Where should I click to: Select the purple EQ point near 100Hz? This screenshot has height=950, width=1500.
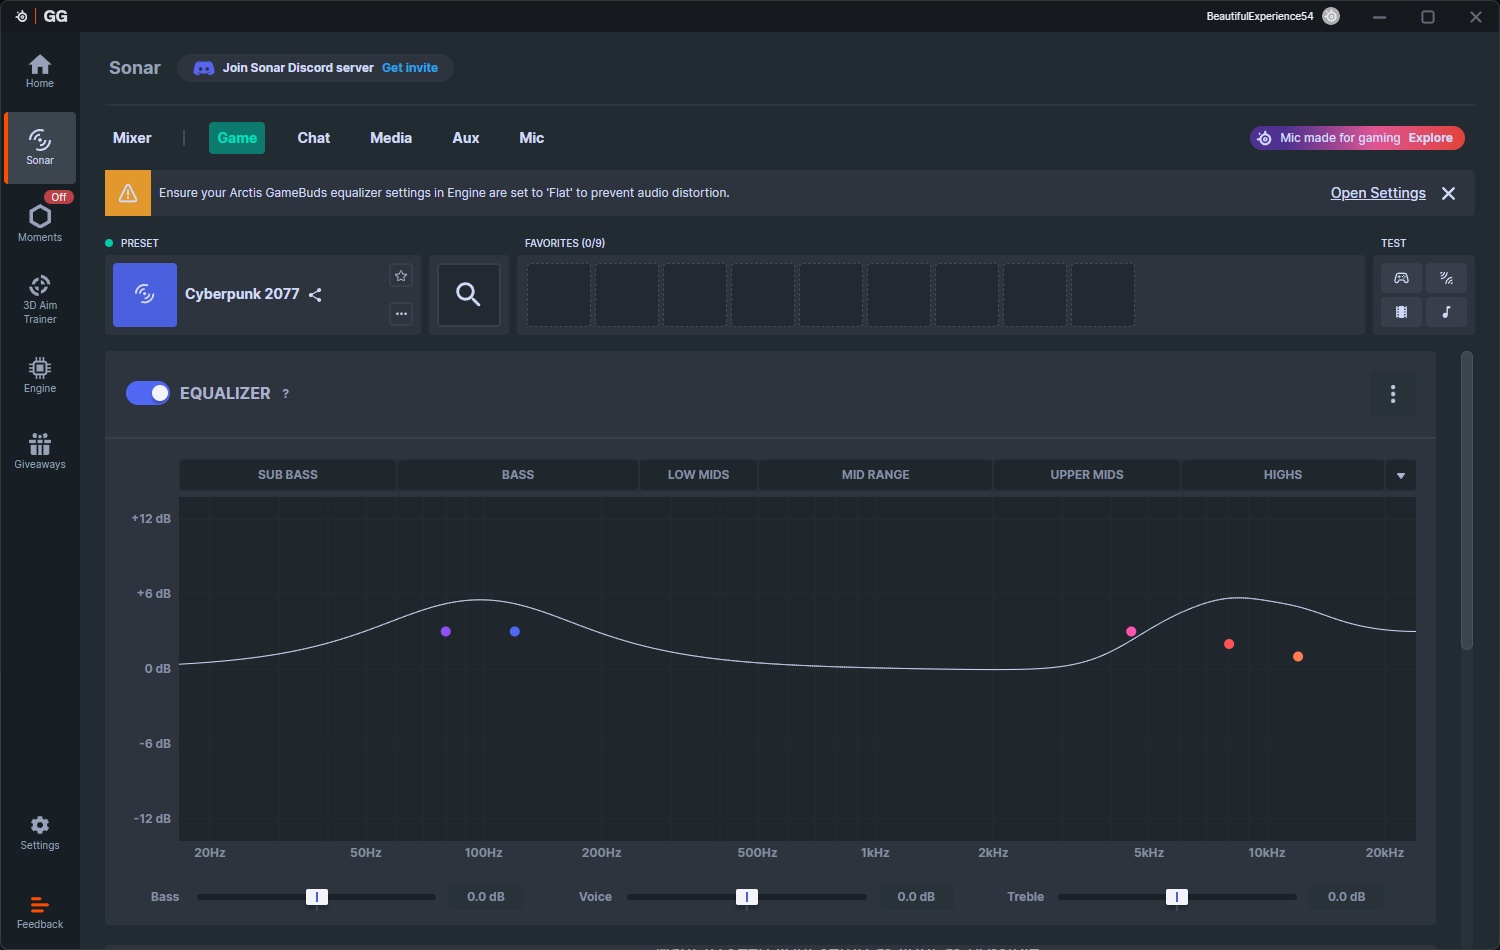click(x=446, y=632)
